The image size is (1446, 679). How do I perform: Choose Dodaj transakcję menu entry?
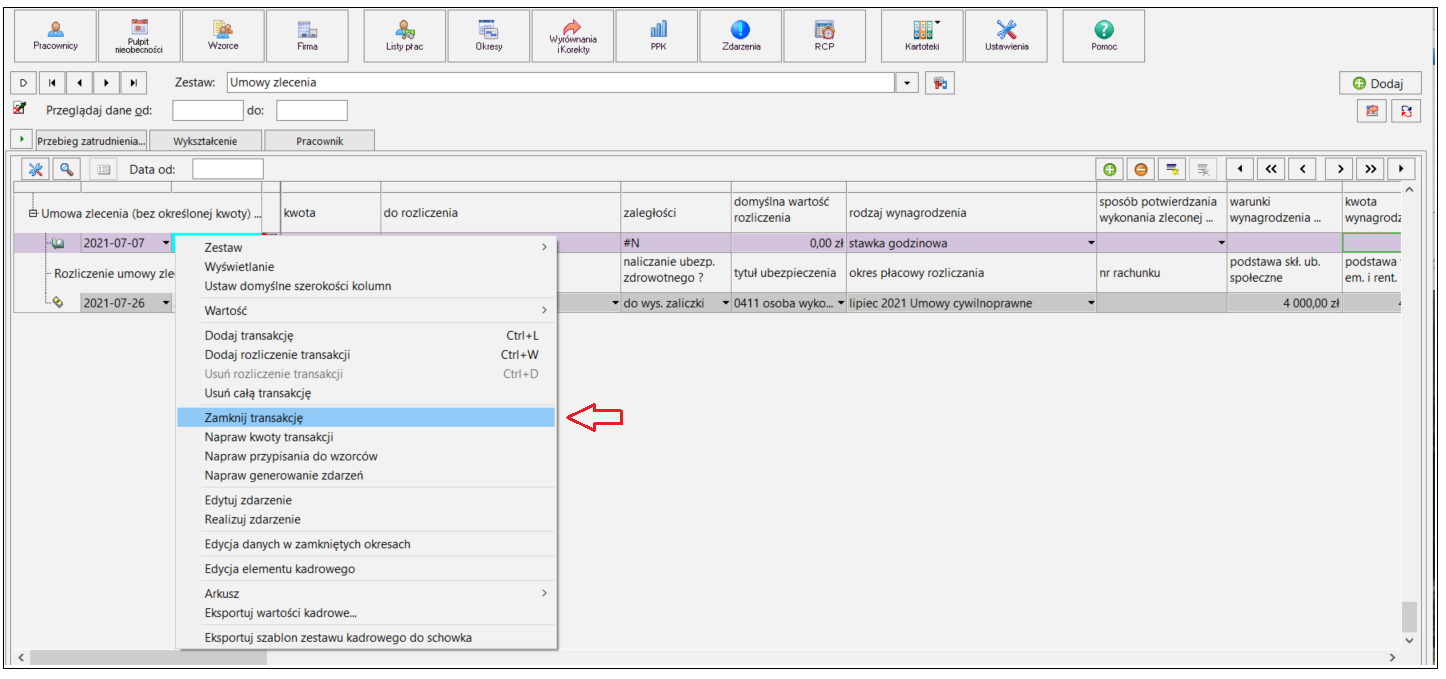point(366,336)
